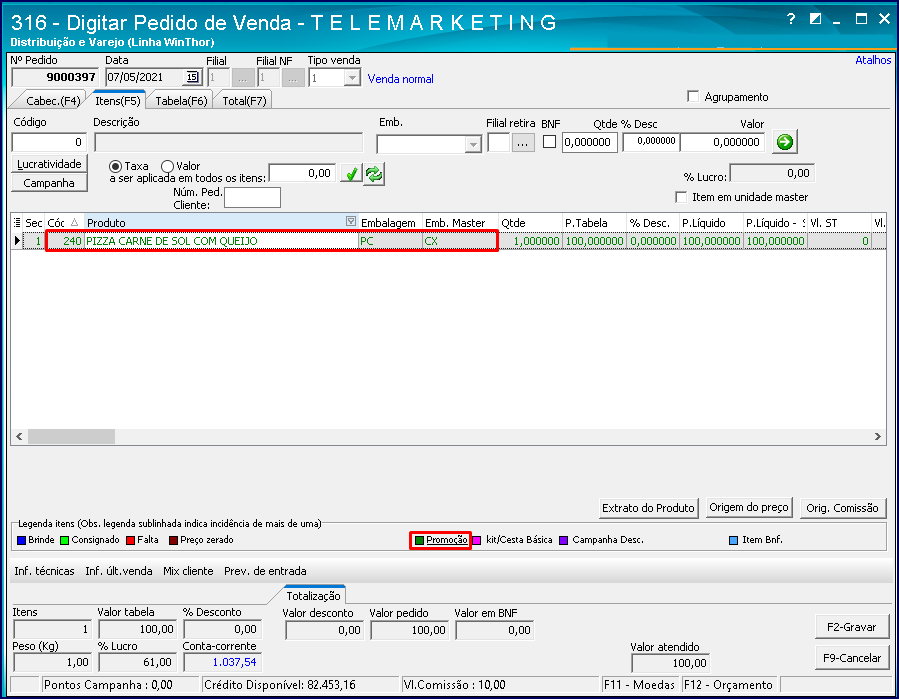The width and height of the screenshot is (899, 699).
Task: Click the taxa value field 0,00
Action: tap(302, 173)
